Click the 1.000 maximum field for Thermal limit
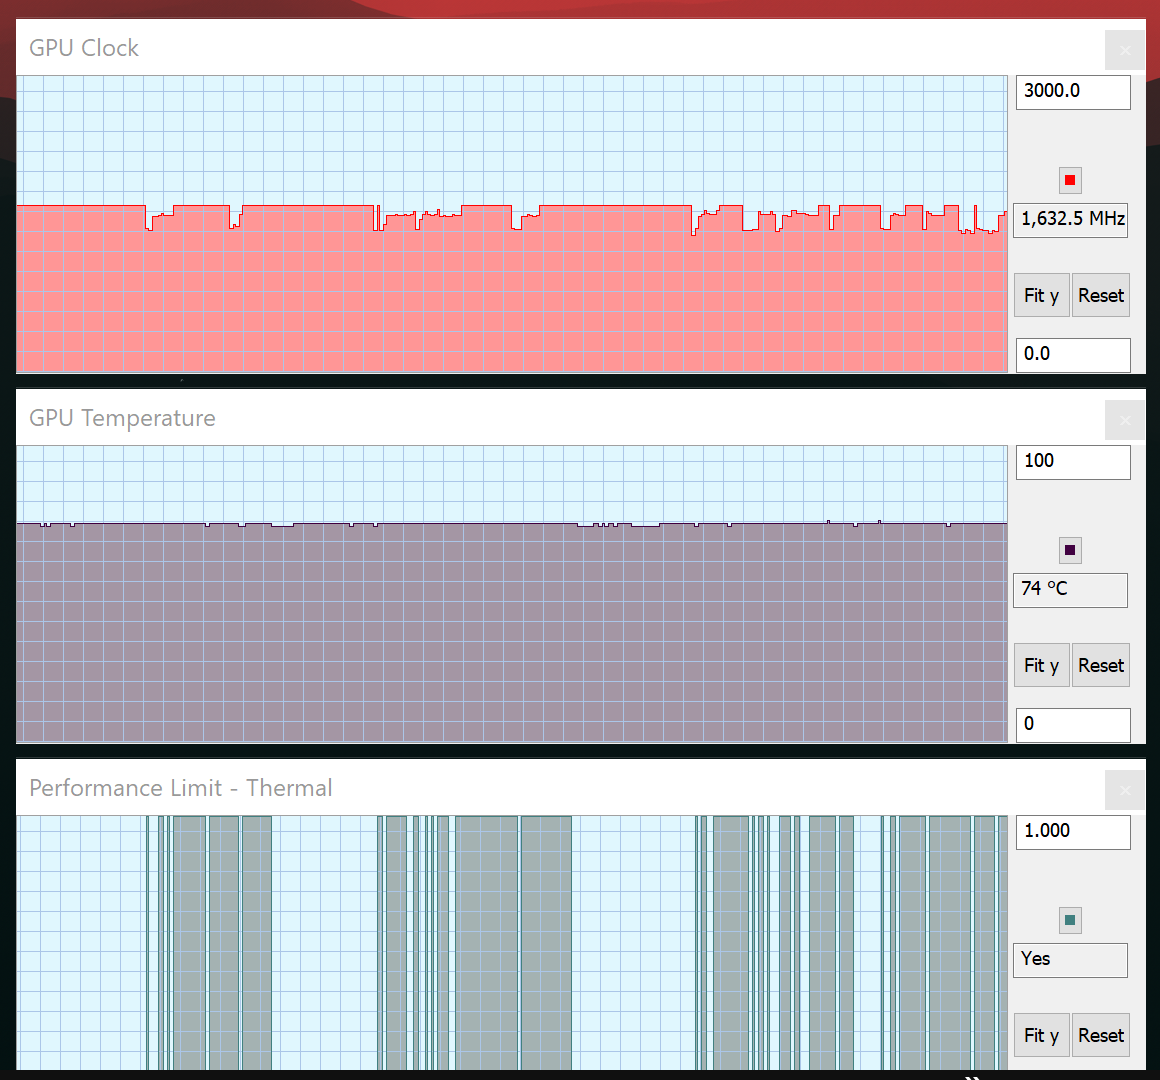Image resolution: width=1160 pixels, height=1080 pixels. coord(1072,831)
